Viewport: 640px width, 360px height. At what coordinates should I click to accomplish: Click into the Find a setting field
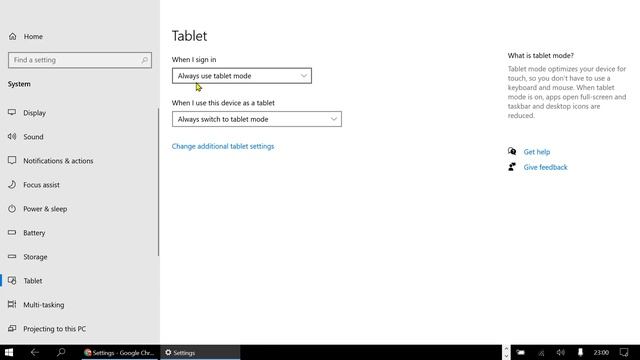(80, 60)
